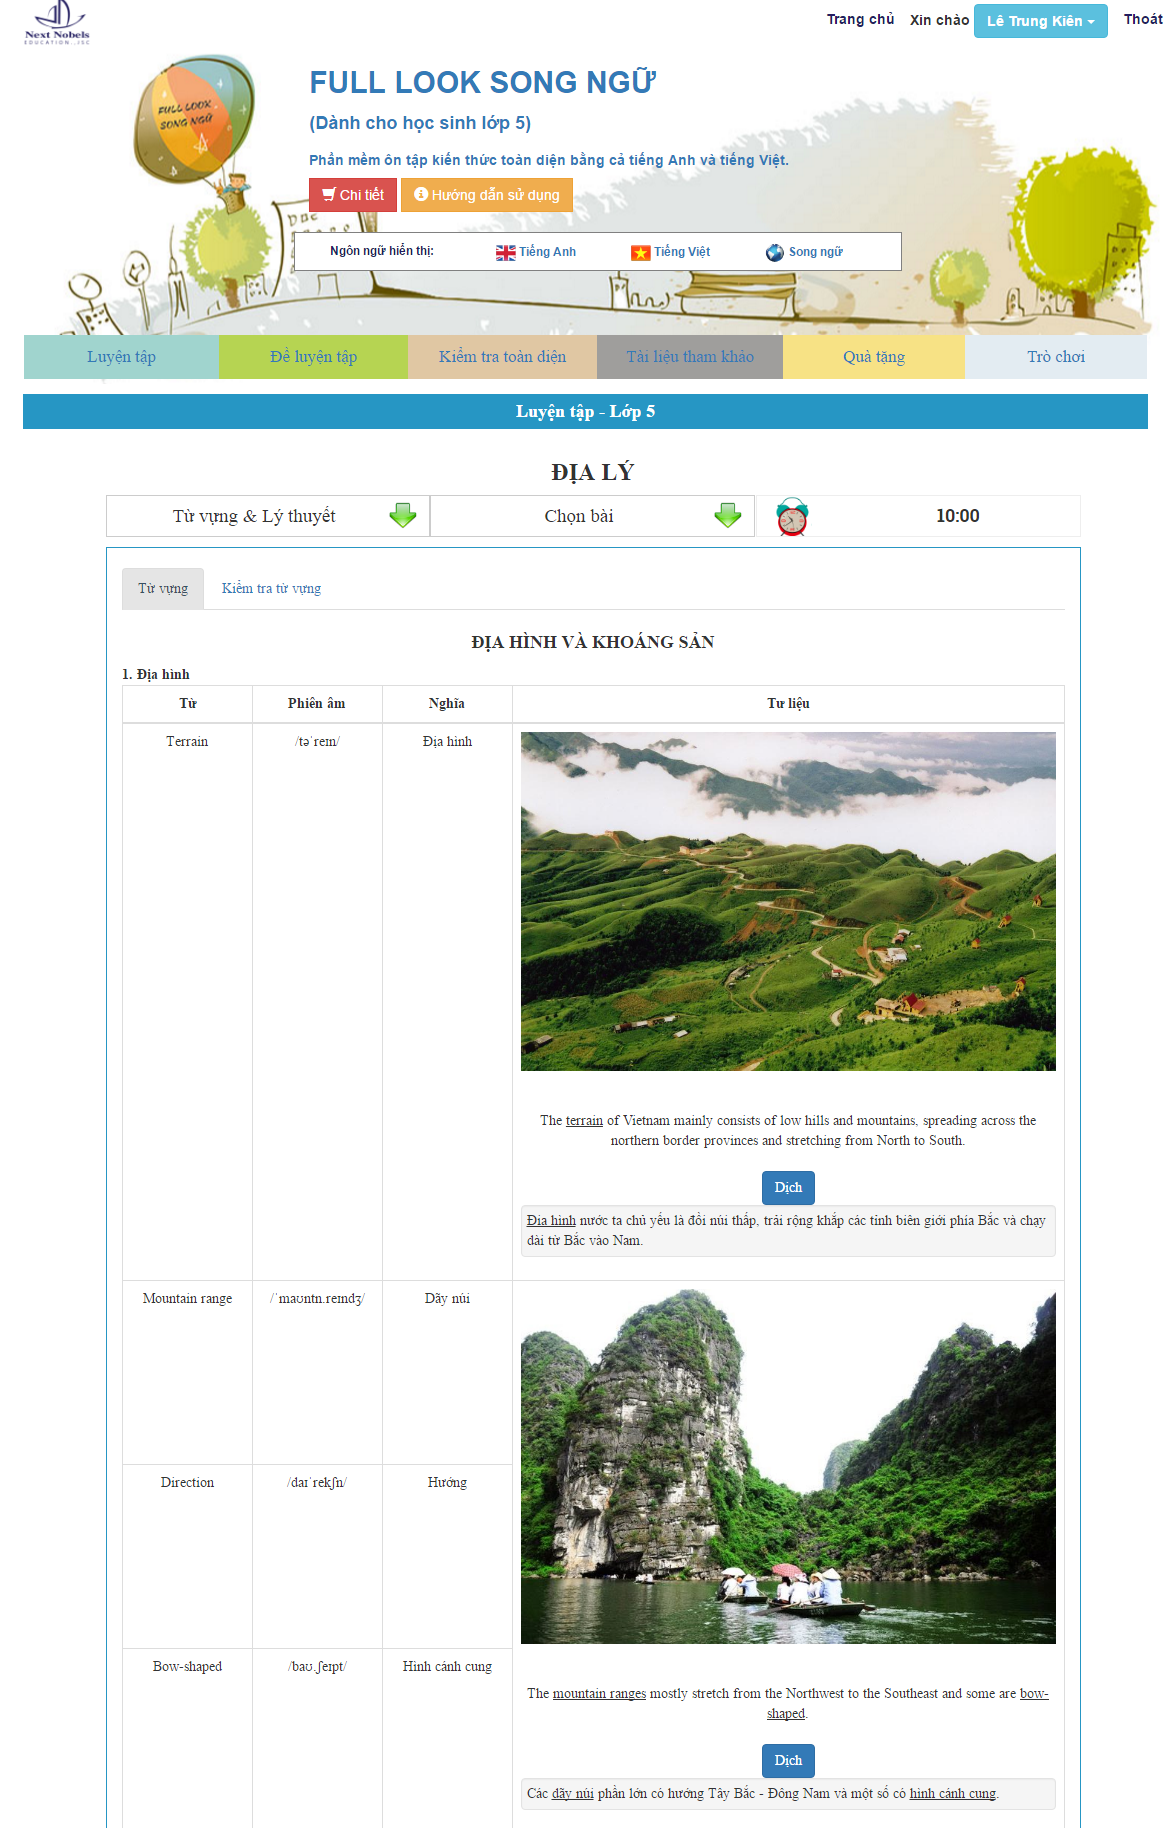Click the hot air balloon Full Look logo
The width and height of the screenshot is (1165, 1828).
click(195, 133)
